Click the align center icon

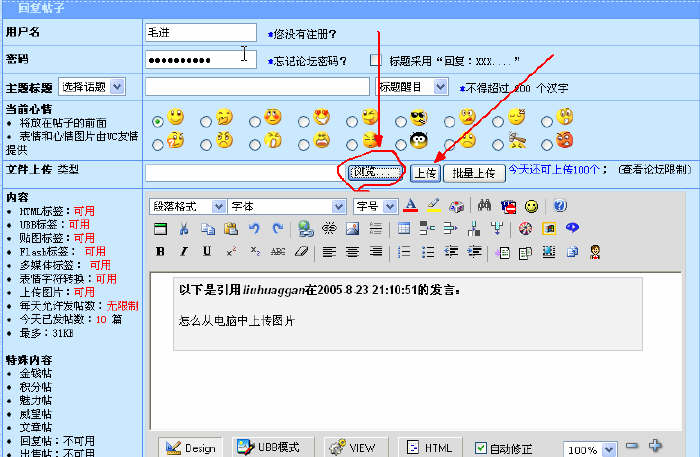coord(352,252)
